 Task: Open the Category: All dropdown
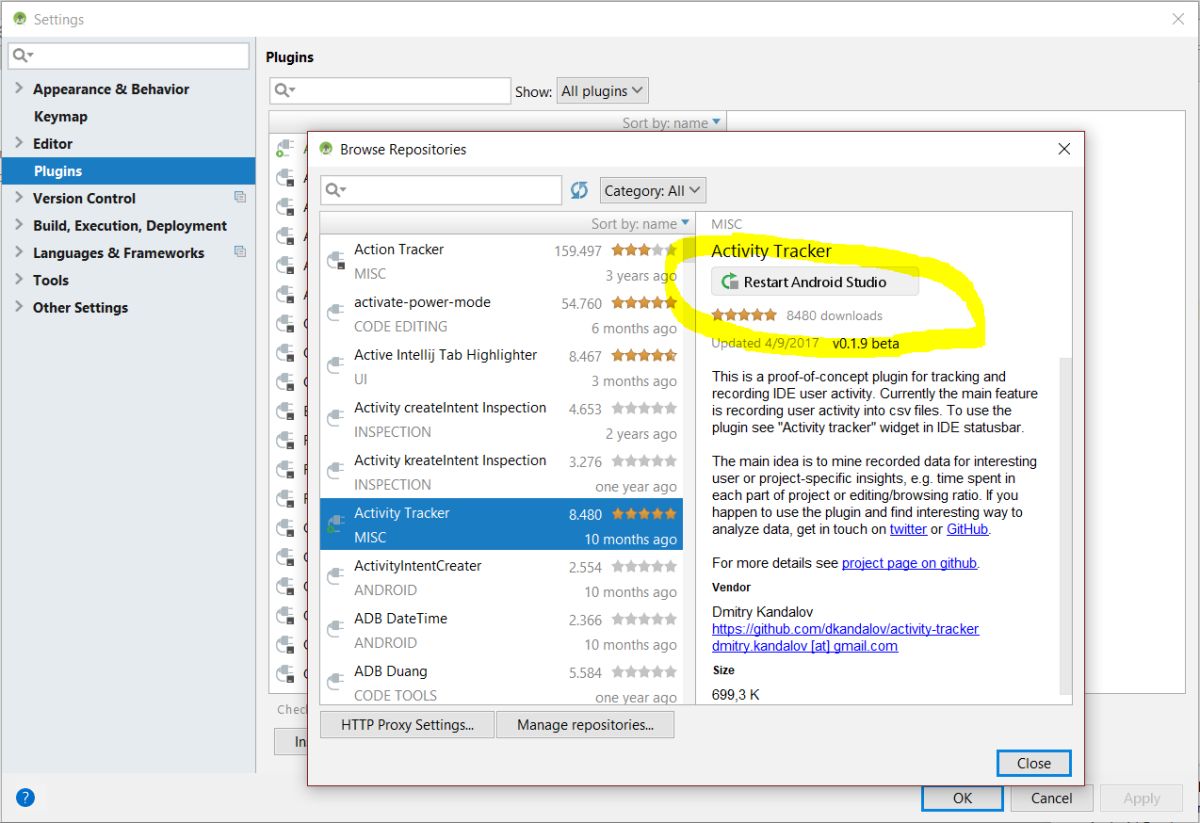coord(653,190)
